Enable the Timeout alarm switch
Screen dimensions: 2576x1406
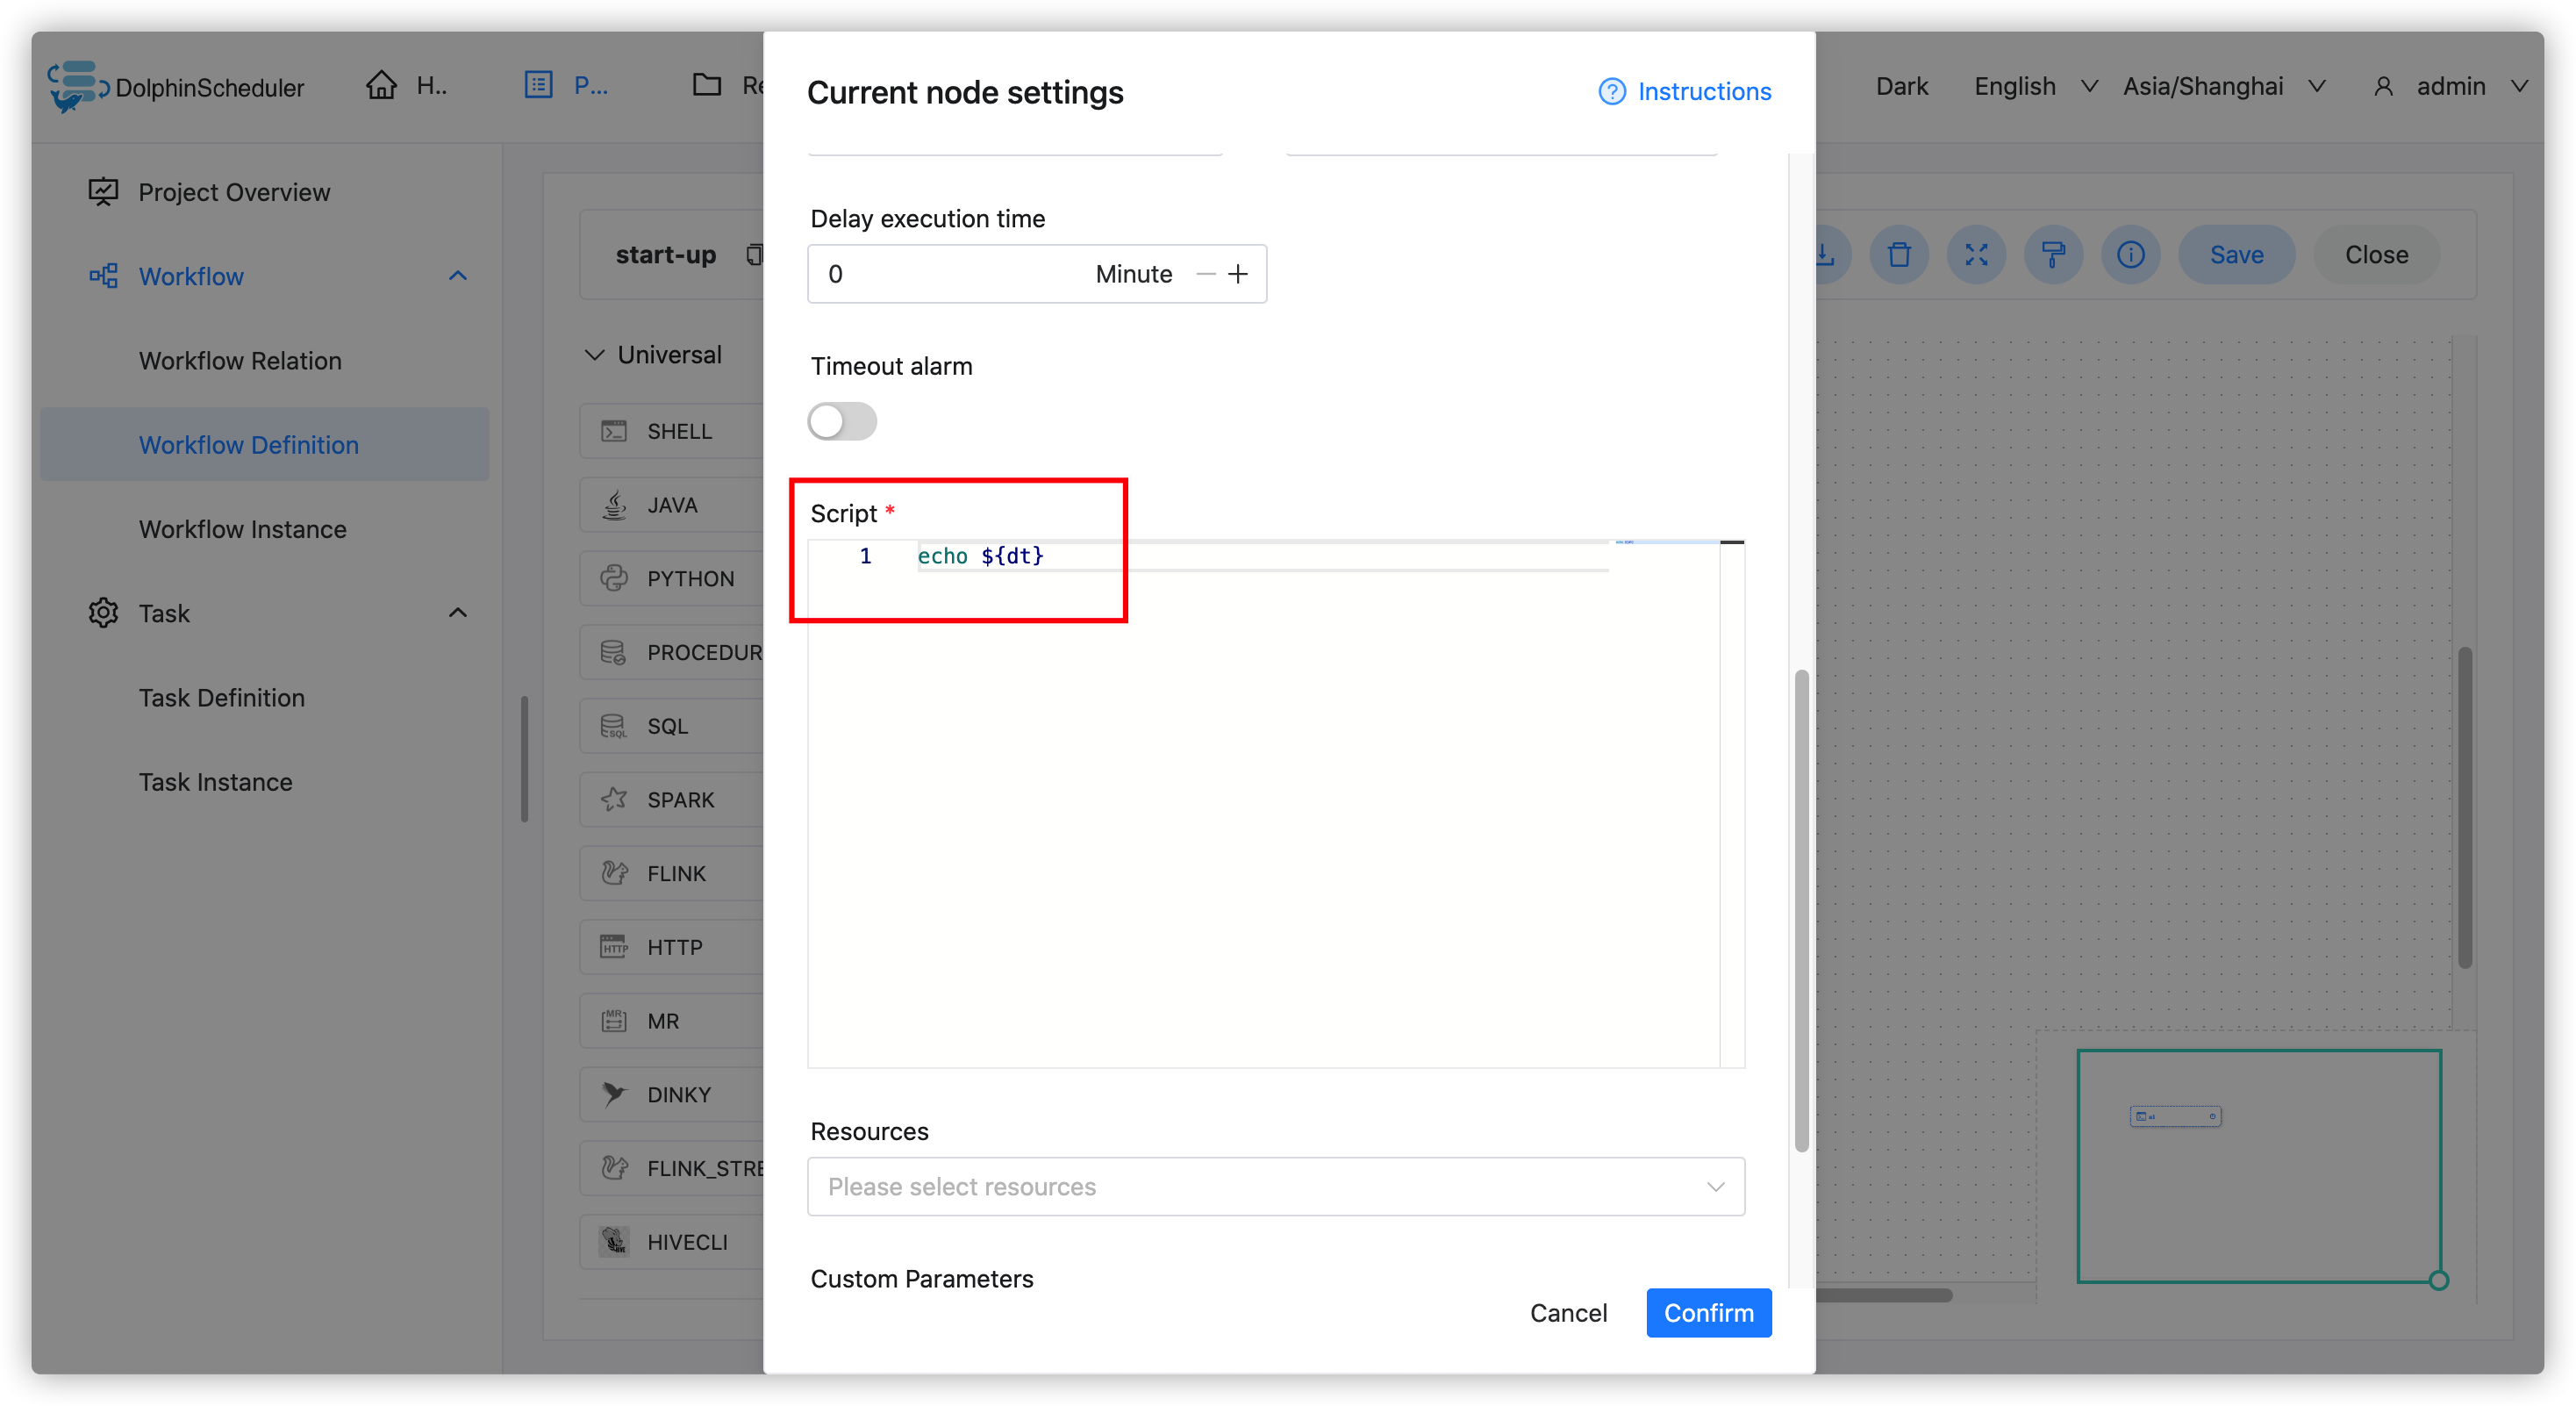(x=842, y=421)
